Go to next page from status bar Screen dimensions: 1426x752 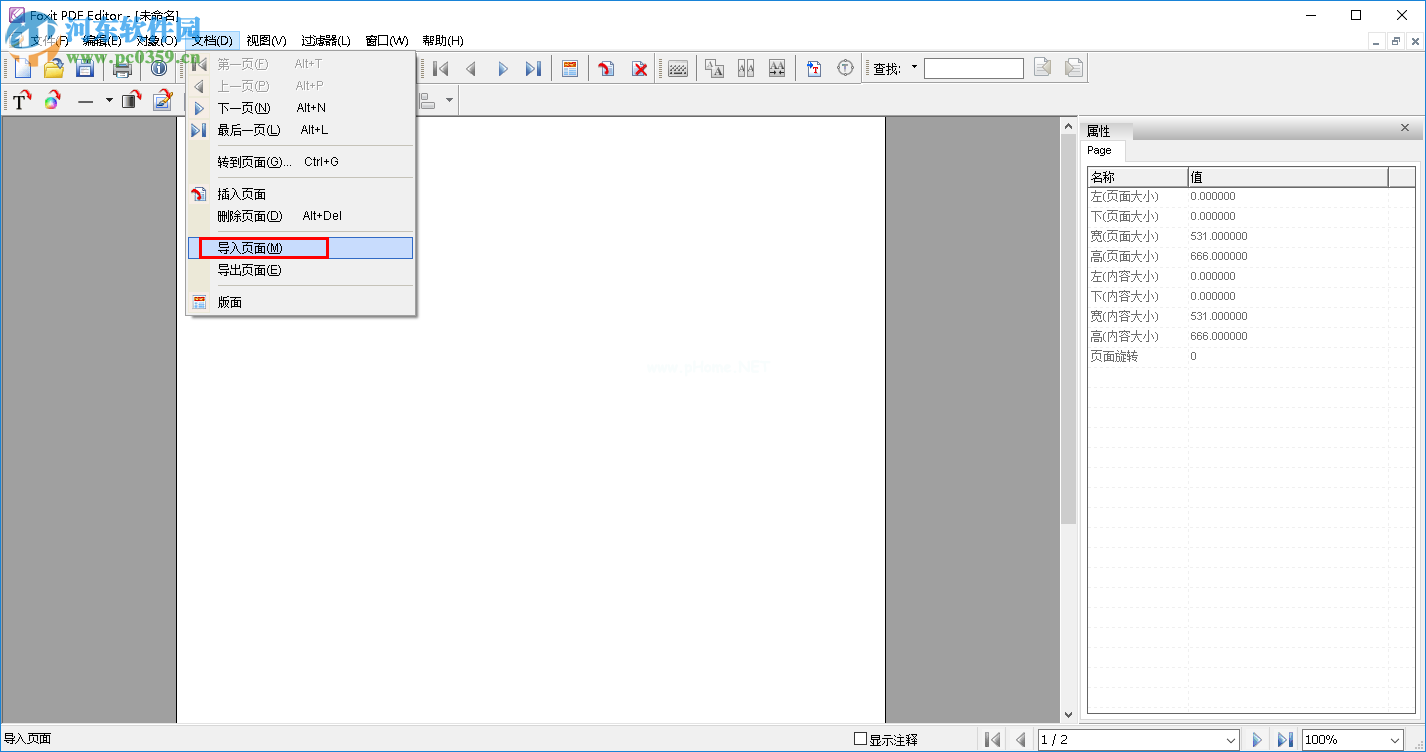tap(1258, 739)
